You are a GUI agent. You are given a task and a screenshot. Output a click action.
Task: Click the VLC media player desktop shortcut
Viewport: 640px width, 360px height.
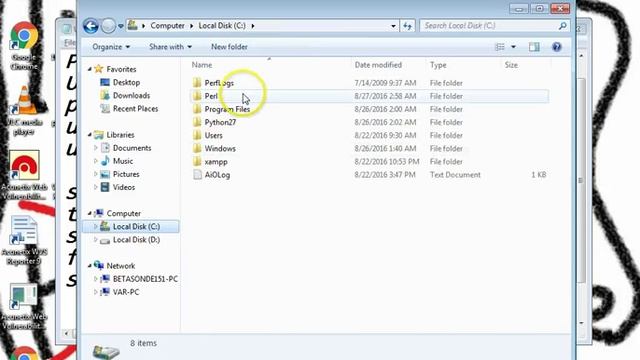click(24, 111)
